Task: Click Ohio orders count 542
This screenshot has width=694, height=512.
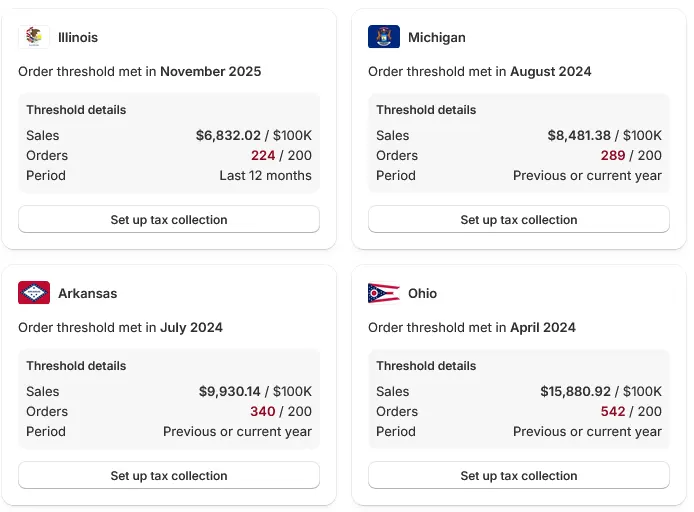Action: click(613, 412)
